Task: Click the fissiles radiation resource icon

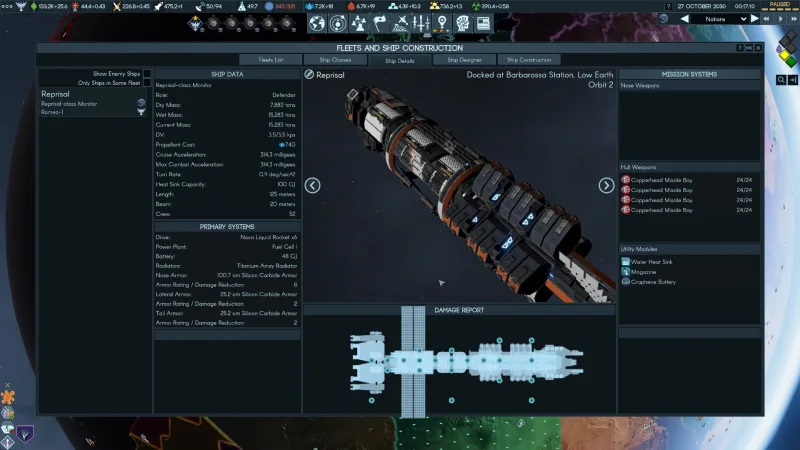Action: [476, 6]
